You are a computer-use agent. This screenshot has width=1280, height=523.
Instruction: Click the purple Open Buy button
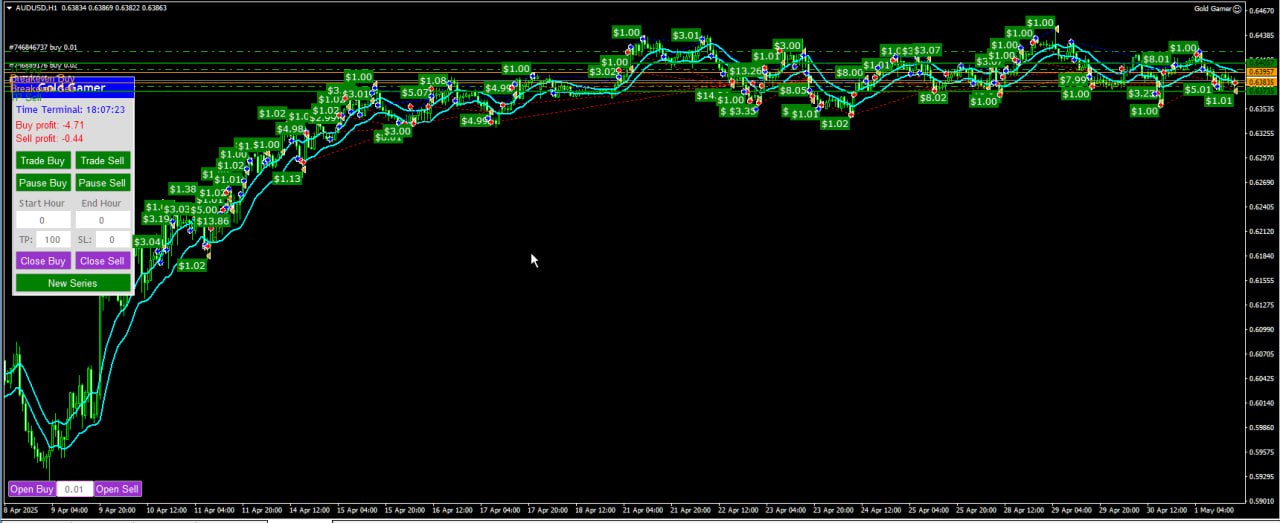pos(32,489)
